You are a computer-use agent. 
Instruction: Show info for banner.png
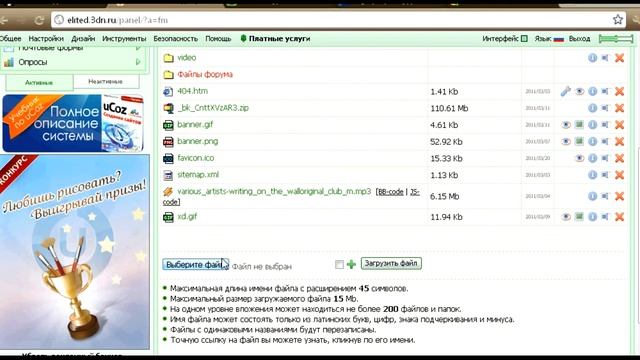[592, 142]
